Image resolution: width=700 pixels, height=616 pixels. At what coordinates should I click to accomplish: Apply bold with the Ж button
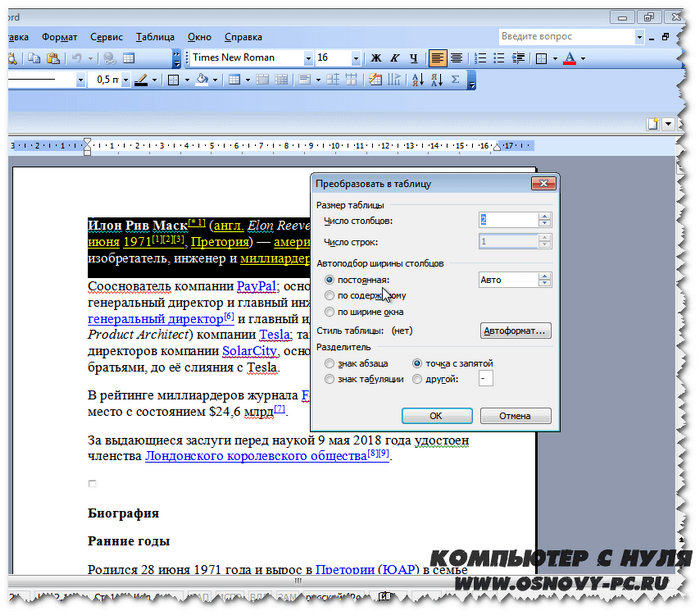pos(376,58)
